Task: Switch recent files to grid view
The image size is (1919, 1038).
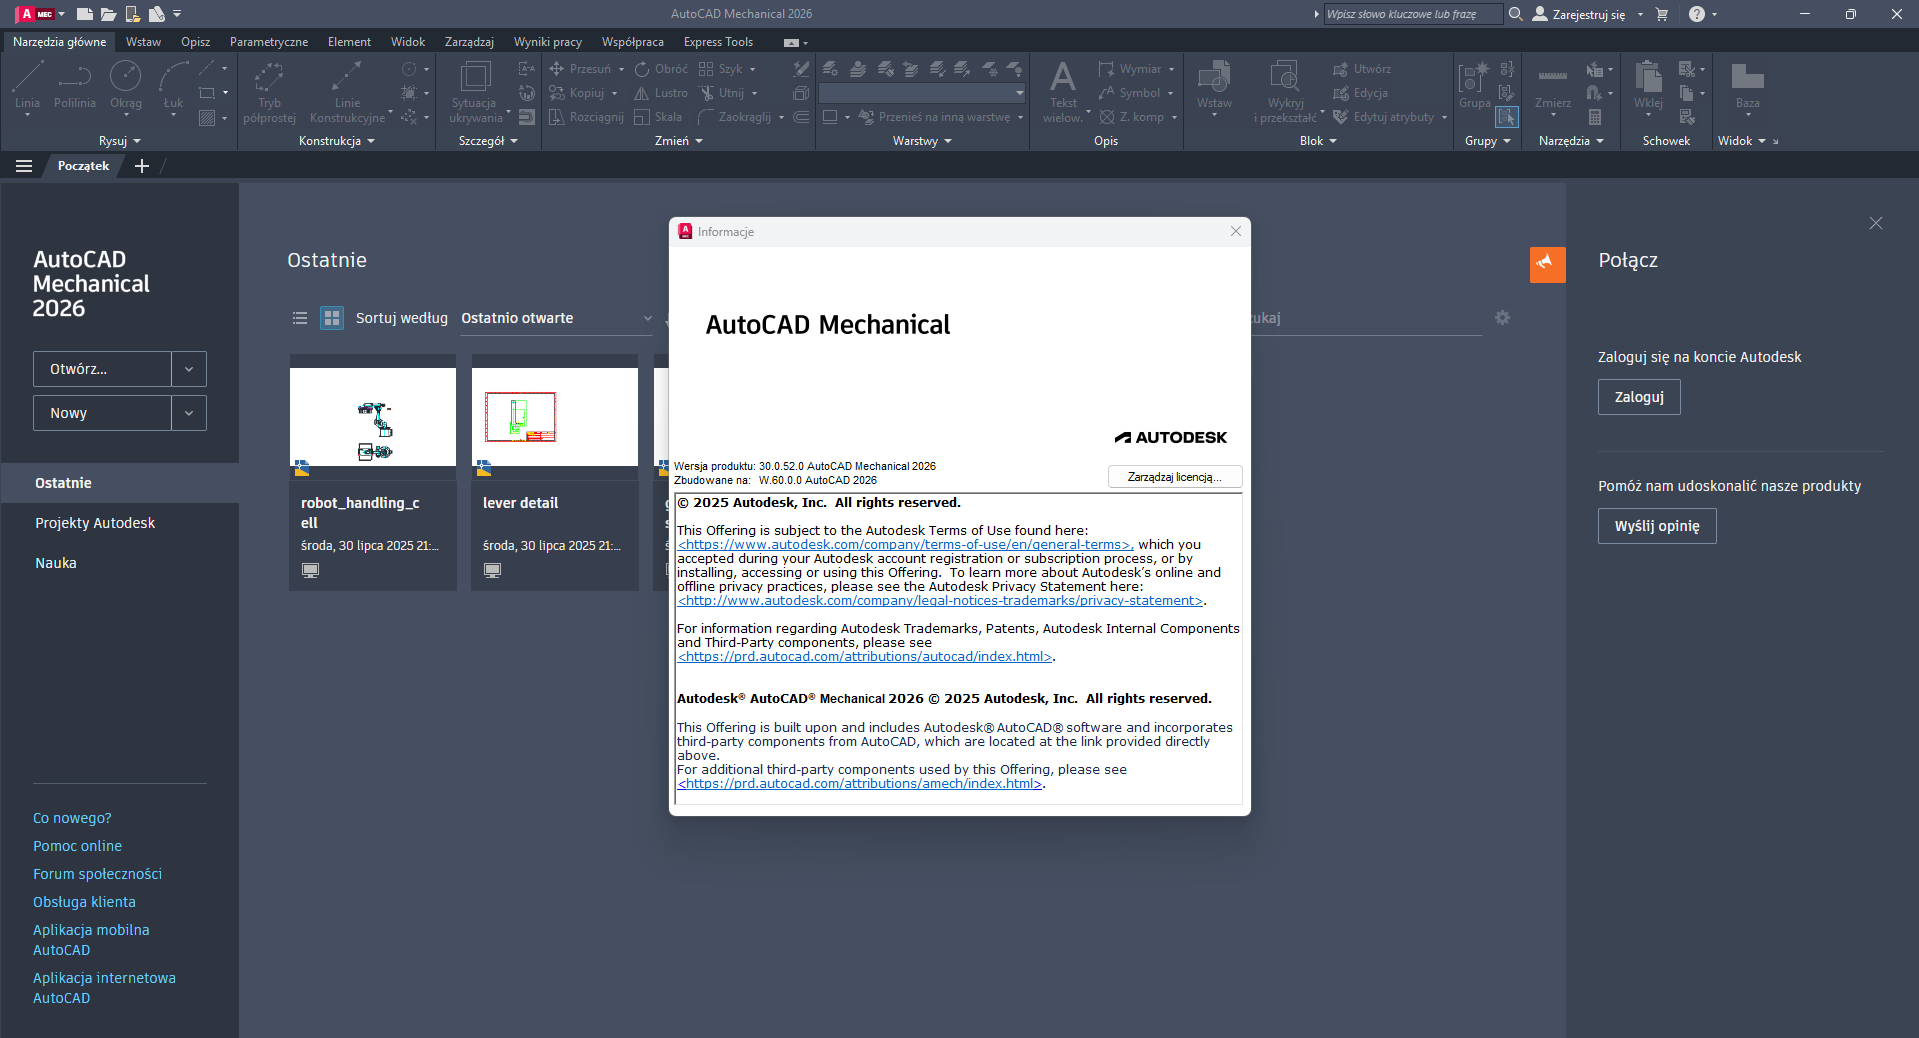Action: [332, 318]
